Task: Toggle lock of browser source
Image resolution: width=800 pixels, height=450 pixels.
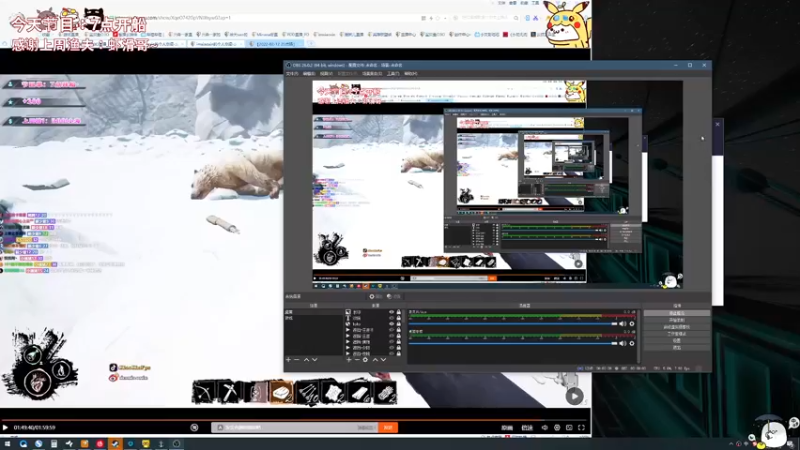Action: (399, 324)
